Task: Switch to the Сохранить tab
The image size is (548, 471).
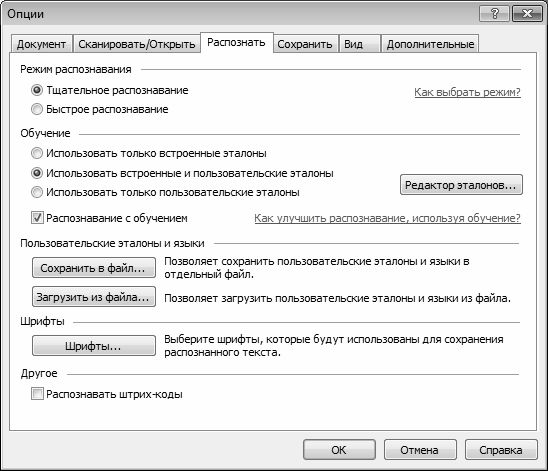Action: (305, 44)
